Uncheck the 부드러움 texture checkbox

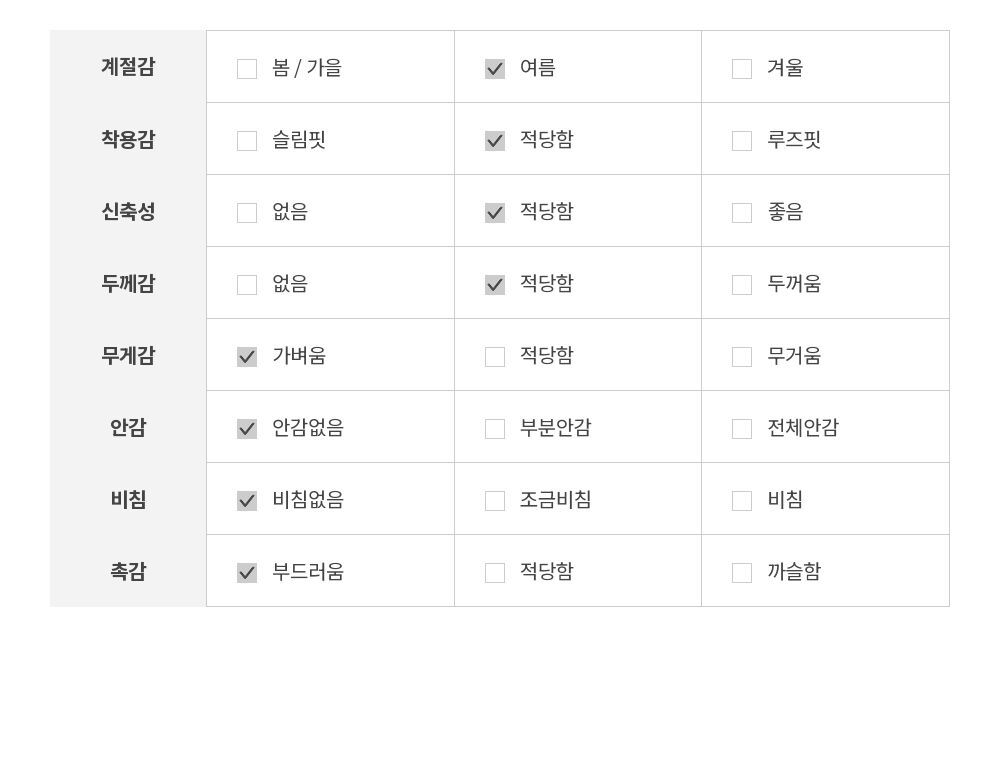247,573
